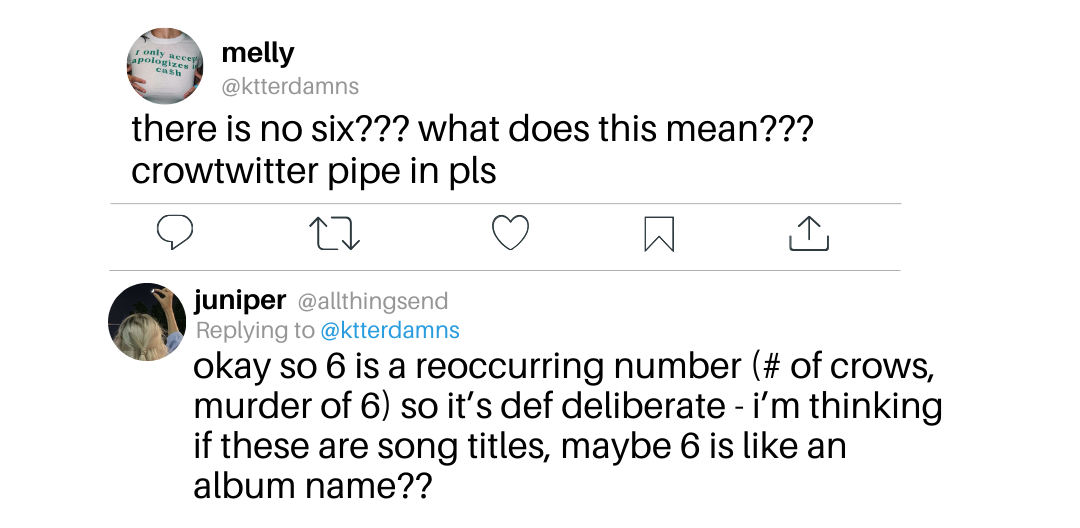The height and width of the screenshot is (528, 1080).
Task: Click juniper's display name
Action: tap(240, 300)
